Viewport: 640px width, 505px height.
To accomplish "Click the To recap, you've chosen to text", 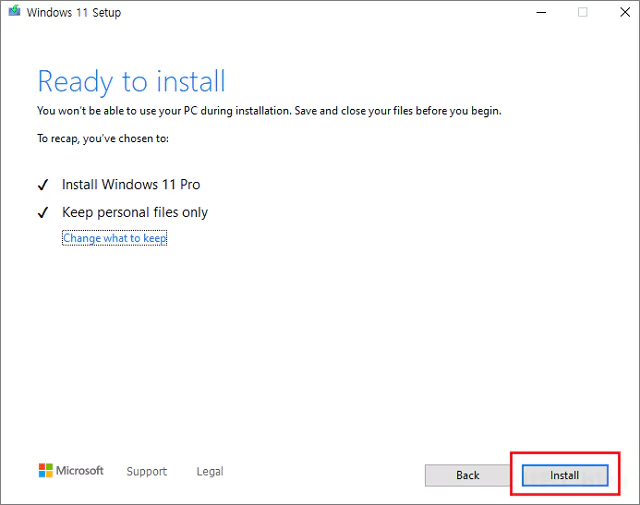I will pos(103,139).
